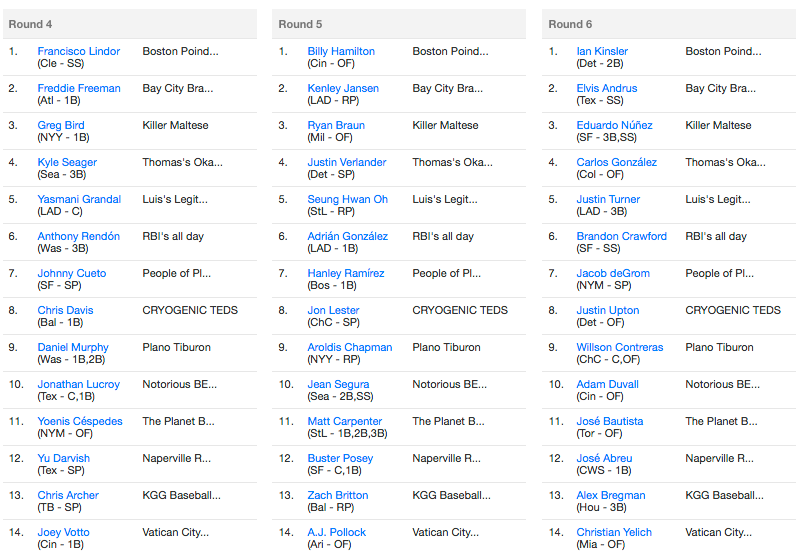Click Jacob deGrom player link
The width and height of the screenshot is (800, 560).
613,273
